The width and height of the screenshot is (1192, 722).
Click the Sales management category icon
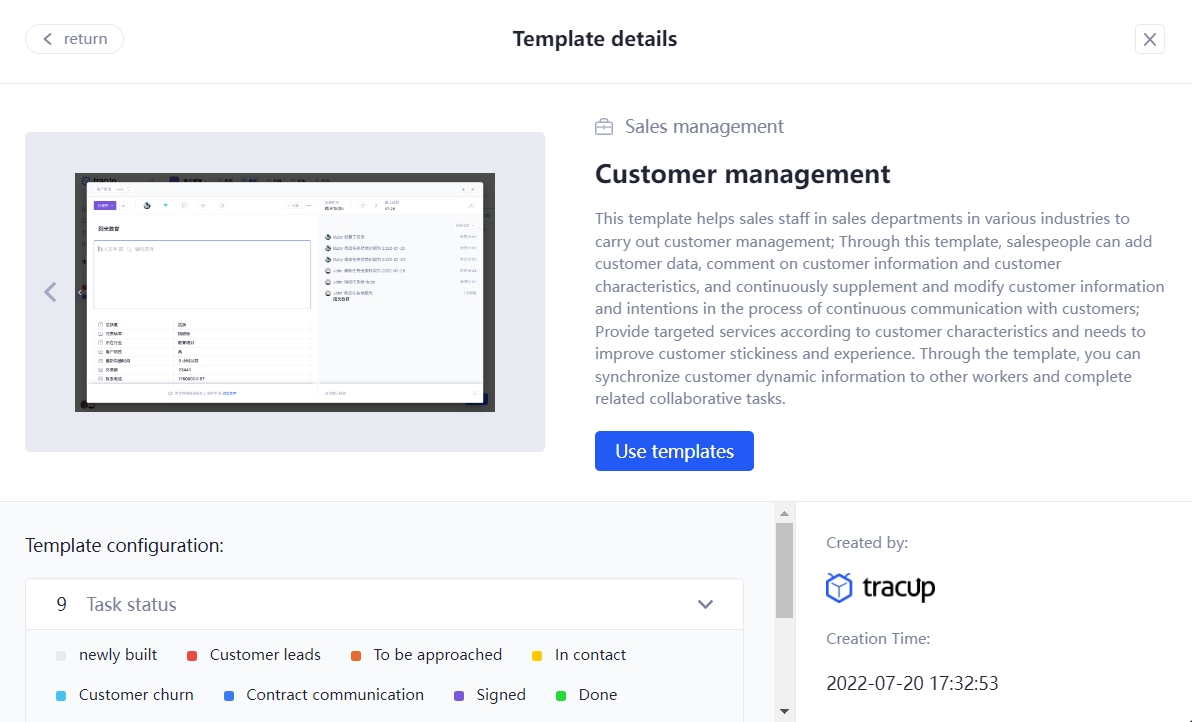[x=603, y=126]
